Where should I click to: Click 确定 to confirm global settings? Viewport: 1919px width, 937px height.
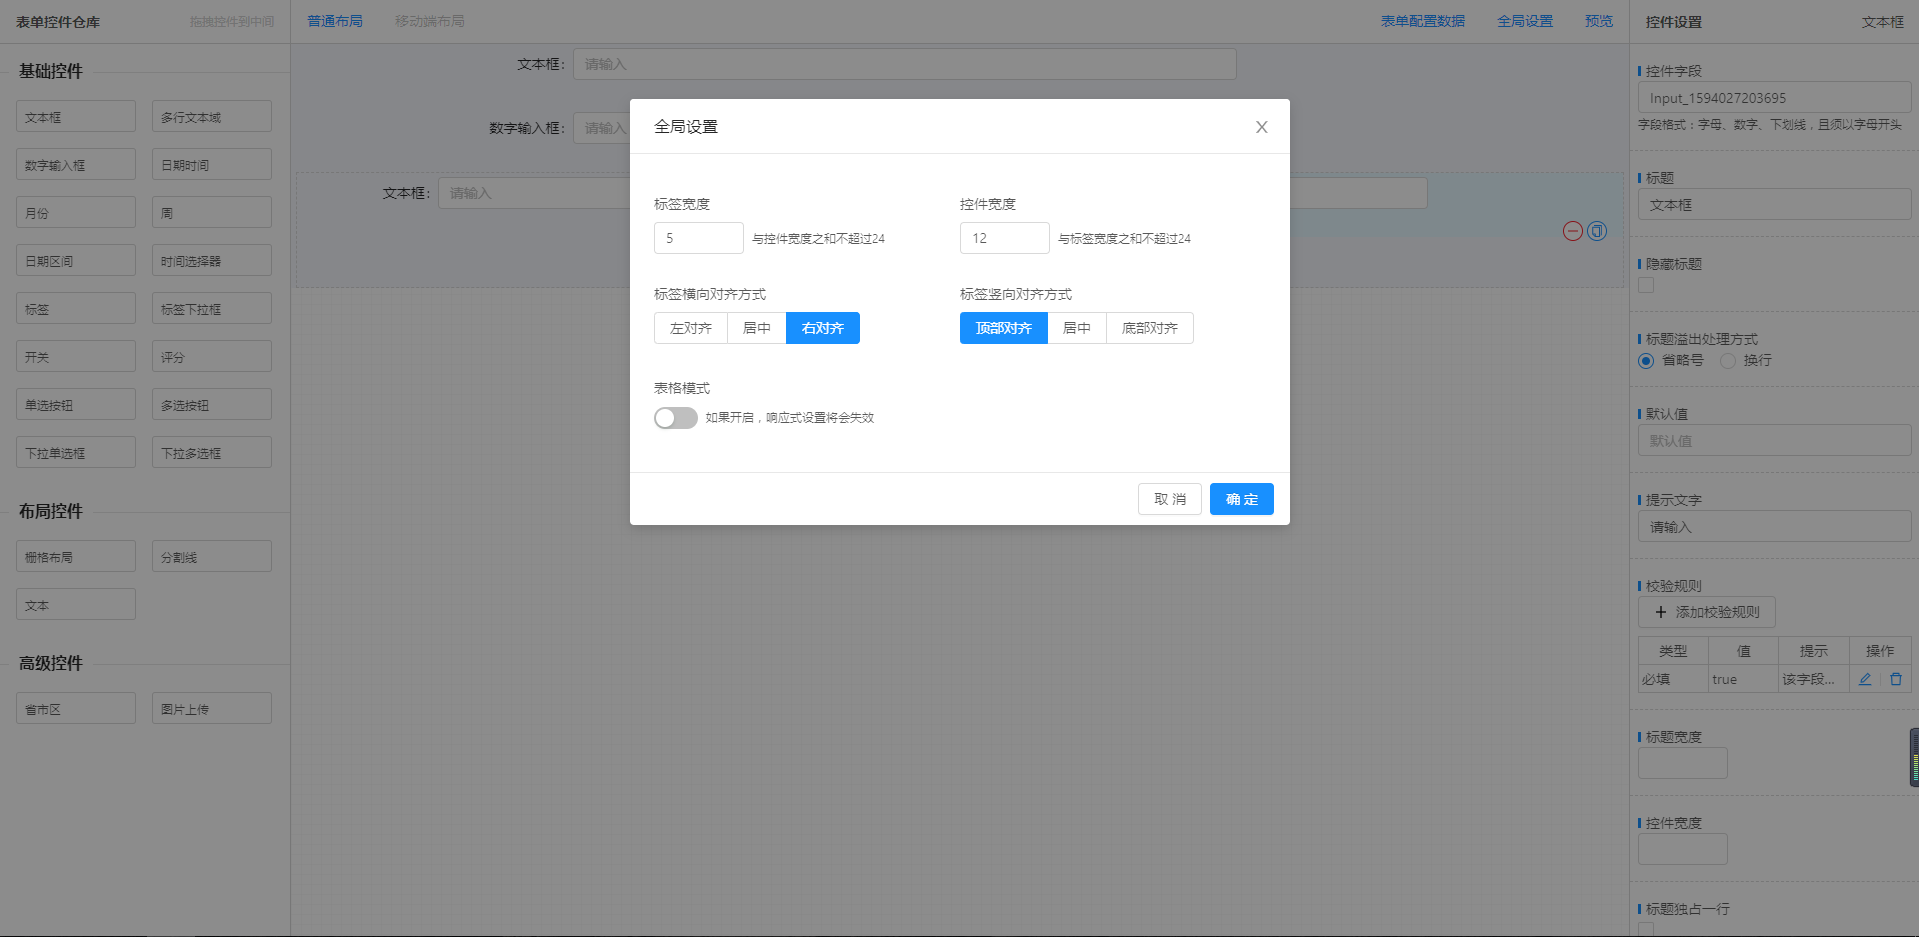pyautogui.click(x=1242, y=499)
